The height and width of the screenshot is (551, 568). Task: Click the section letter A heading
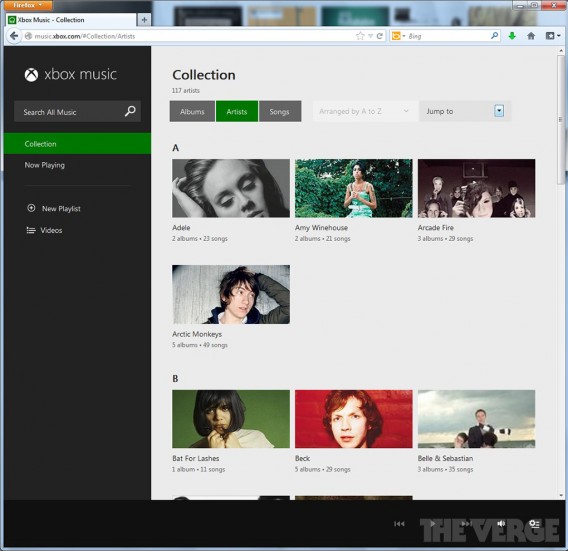(176, 148)
